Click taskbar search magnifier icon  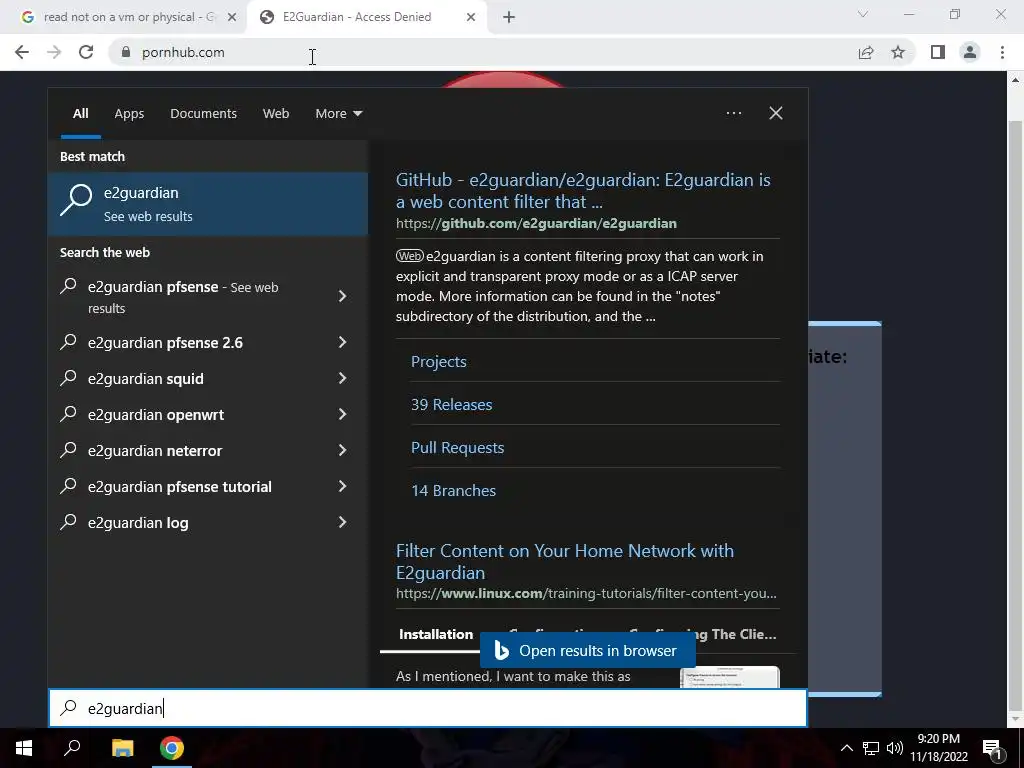coord(72,748)
